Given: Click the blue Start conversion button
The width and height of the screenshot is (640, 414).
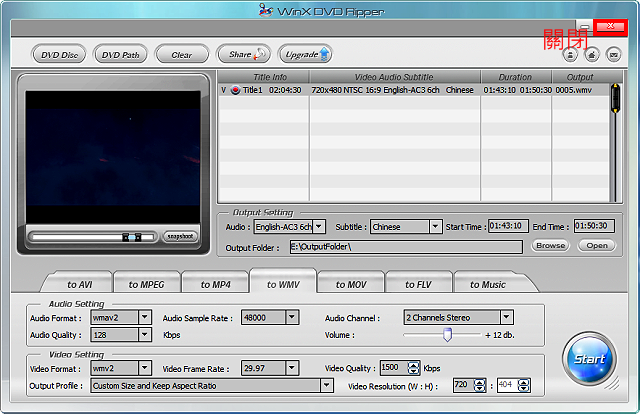Looking at the screenshot, I should [x=589, y=359].
